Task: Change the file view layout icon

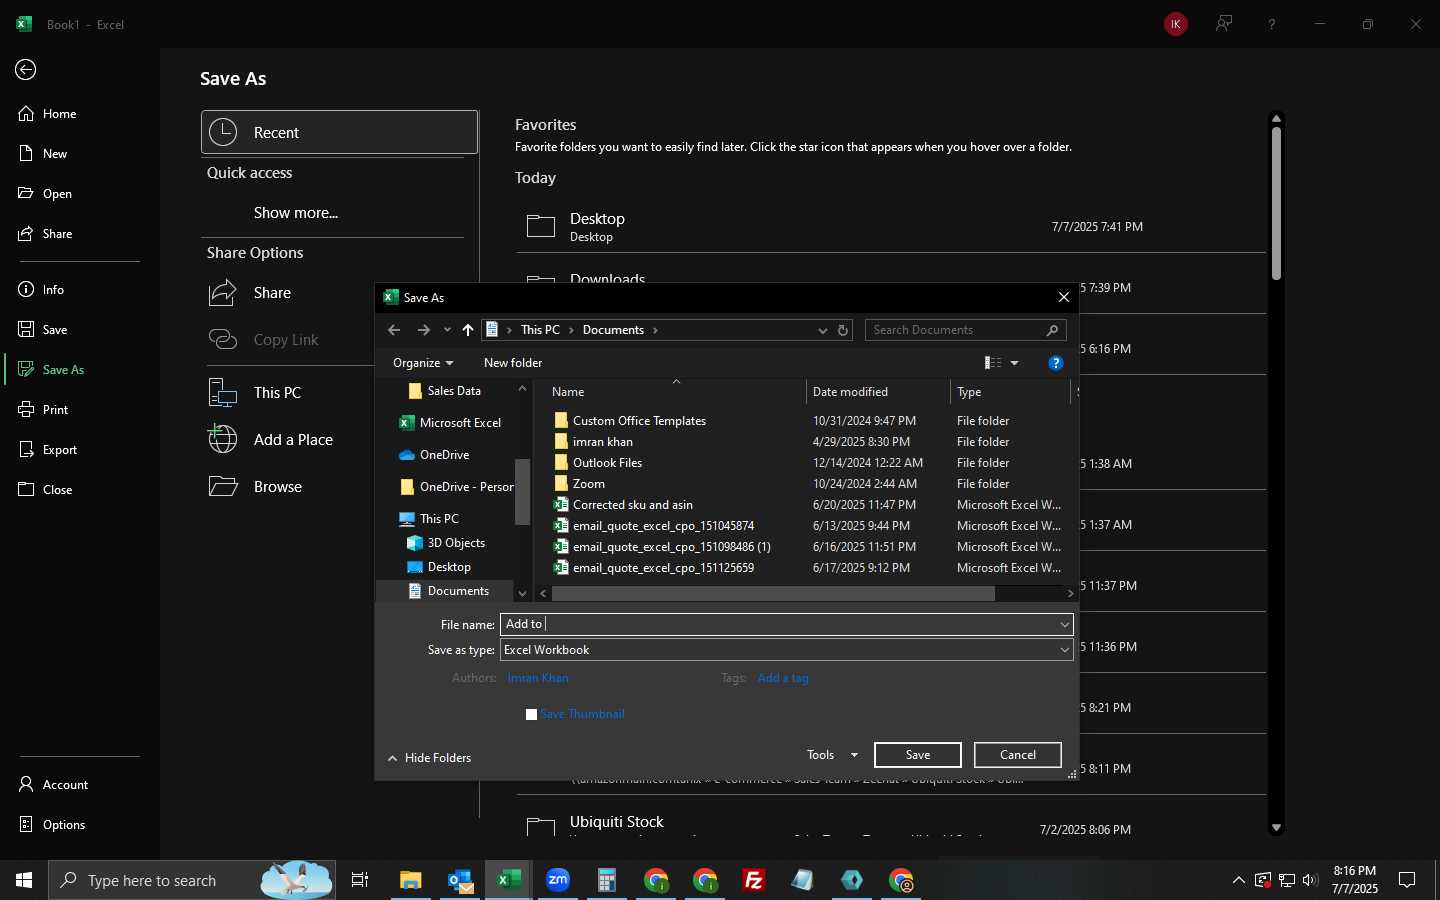Action: (993, 363)
